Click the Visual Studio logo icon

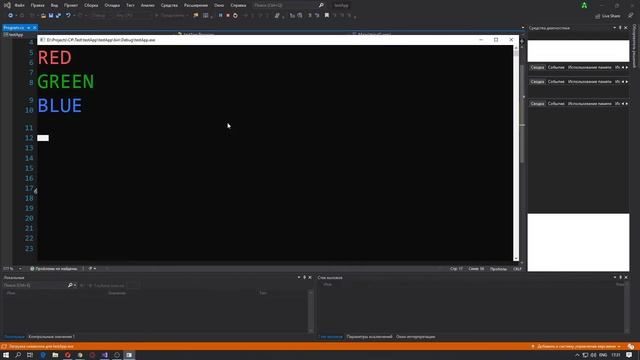click(7, 5)
